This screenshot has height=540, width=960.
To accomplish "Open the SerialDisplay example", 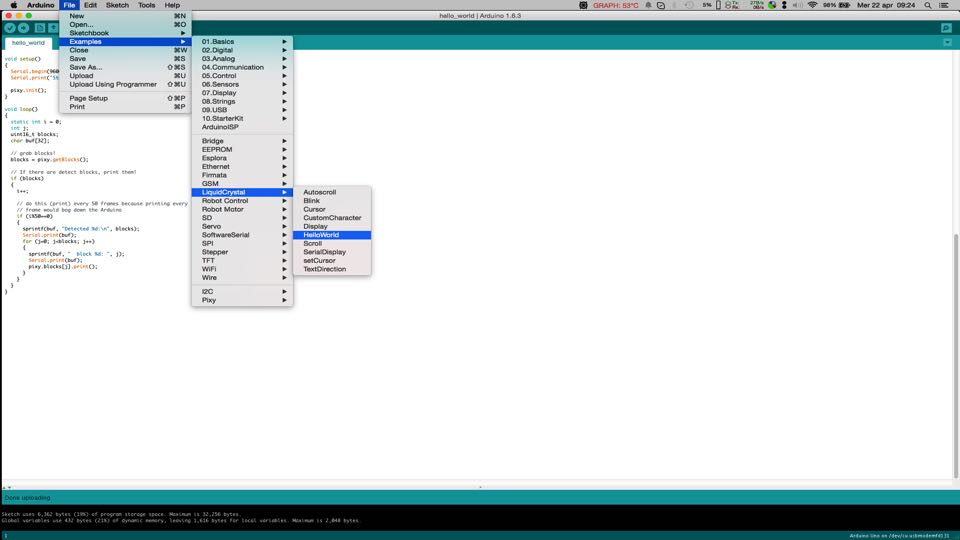I will [x=332, y=252].
